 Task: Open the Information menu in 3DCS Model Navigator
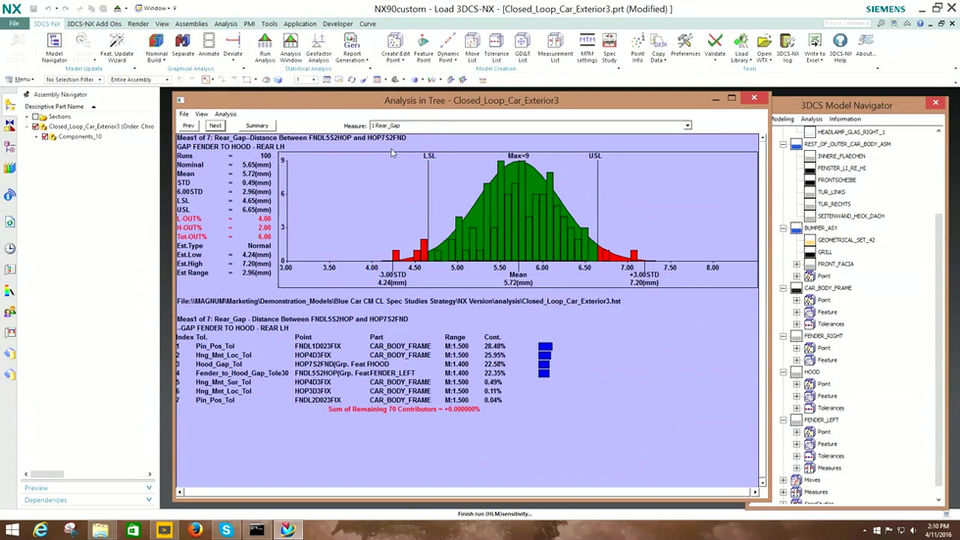[x=845, y=119]
